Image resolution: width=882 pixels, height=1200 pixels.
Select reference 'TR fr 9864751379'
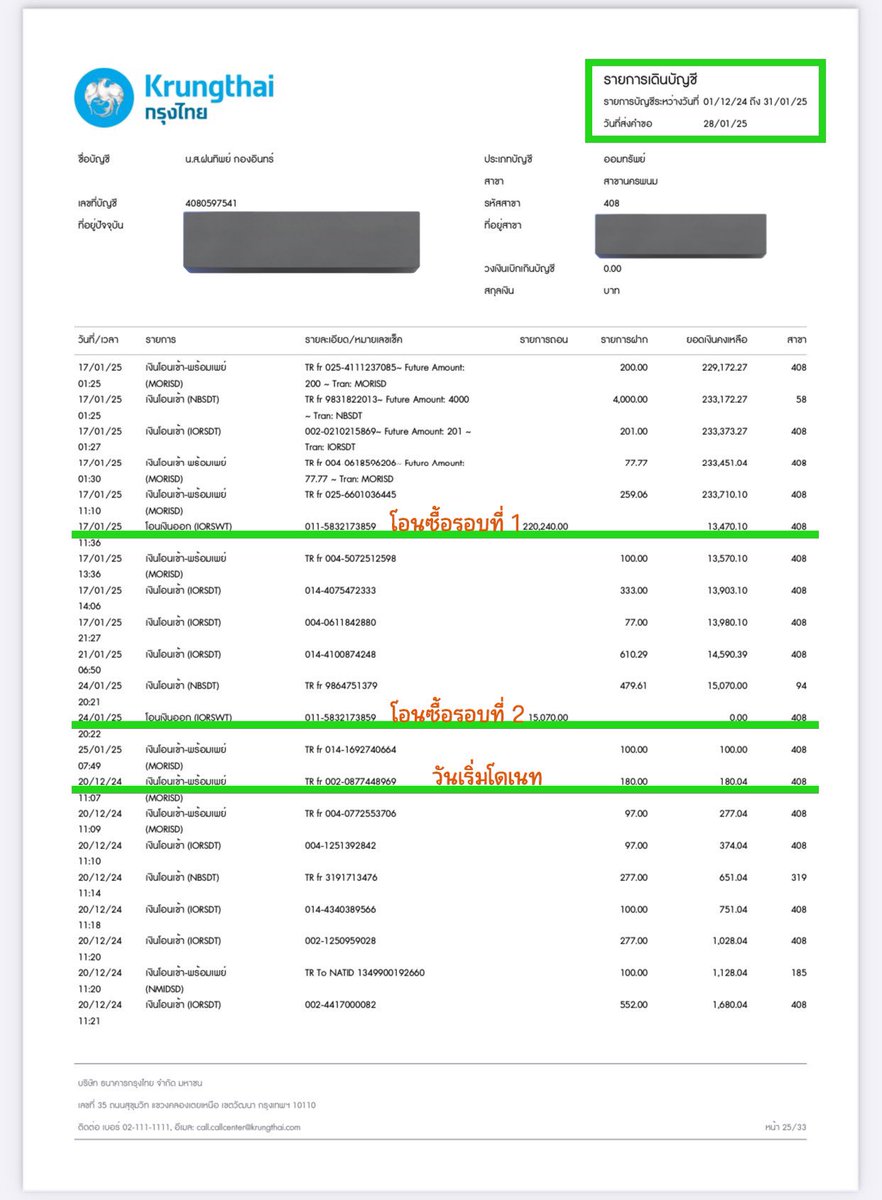click(342, 686)
